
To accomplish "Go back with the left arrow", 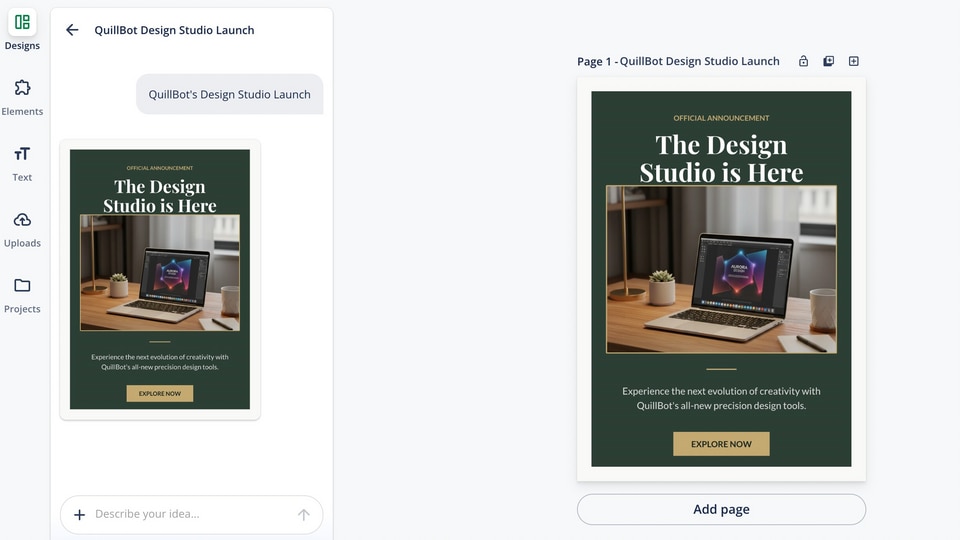I will [x=72, y=30].
